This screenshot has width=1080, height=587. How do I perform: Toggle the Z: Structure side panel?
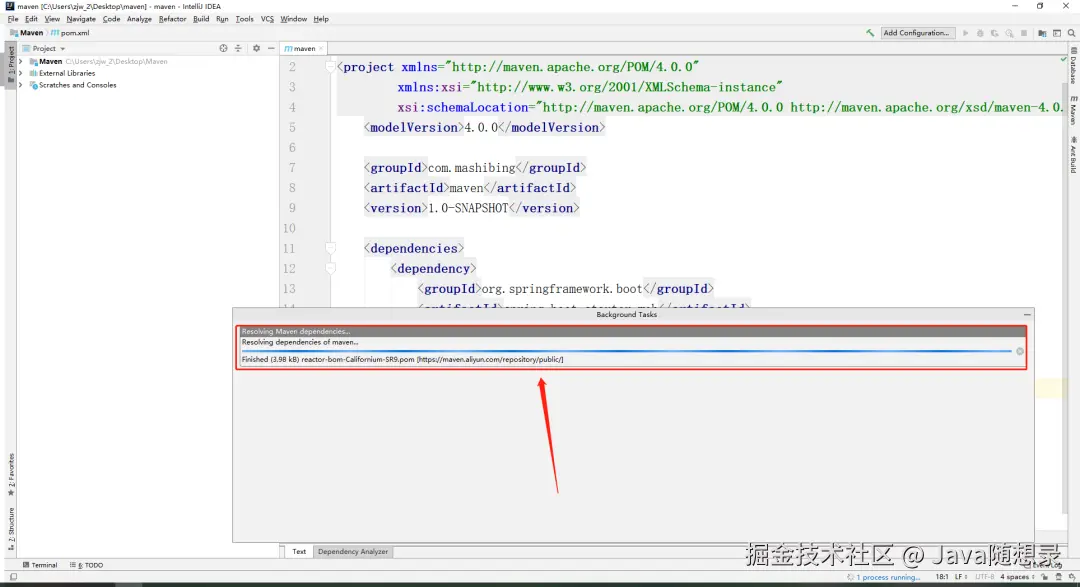pyautogui.click(x=10, y=528)
